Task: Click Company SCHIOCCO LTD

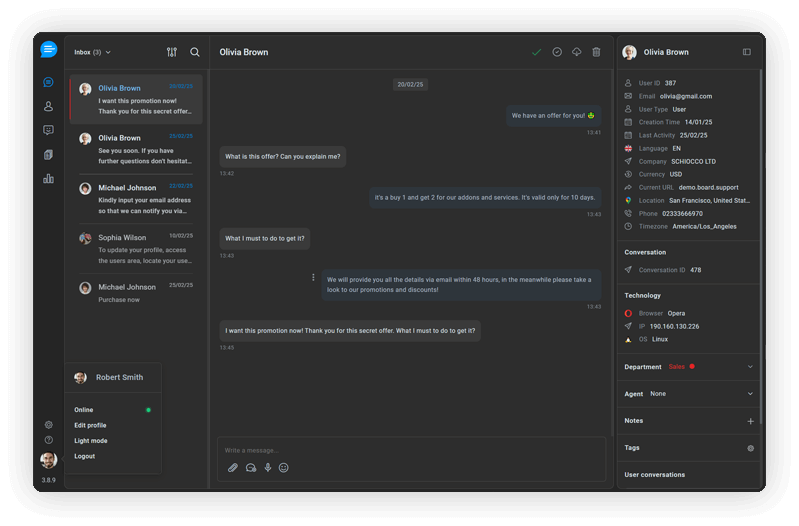Action: [694, 162]
